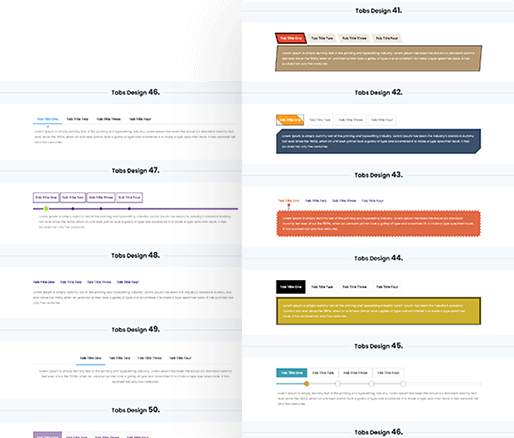Viewport: 514px width, 438px height.
Task: Click the green active dot on Design 47 line
Action: click(46, 209)
